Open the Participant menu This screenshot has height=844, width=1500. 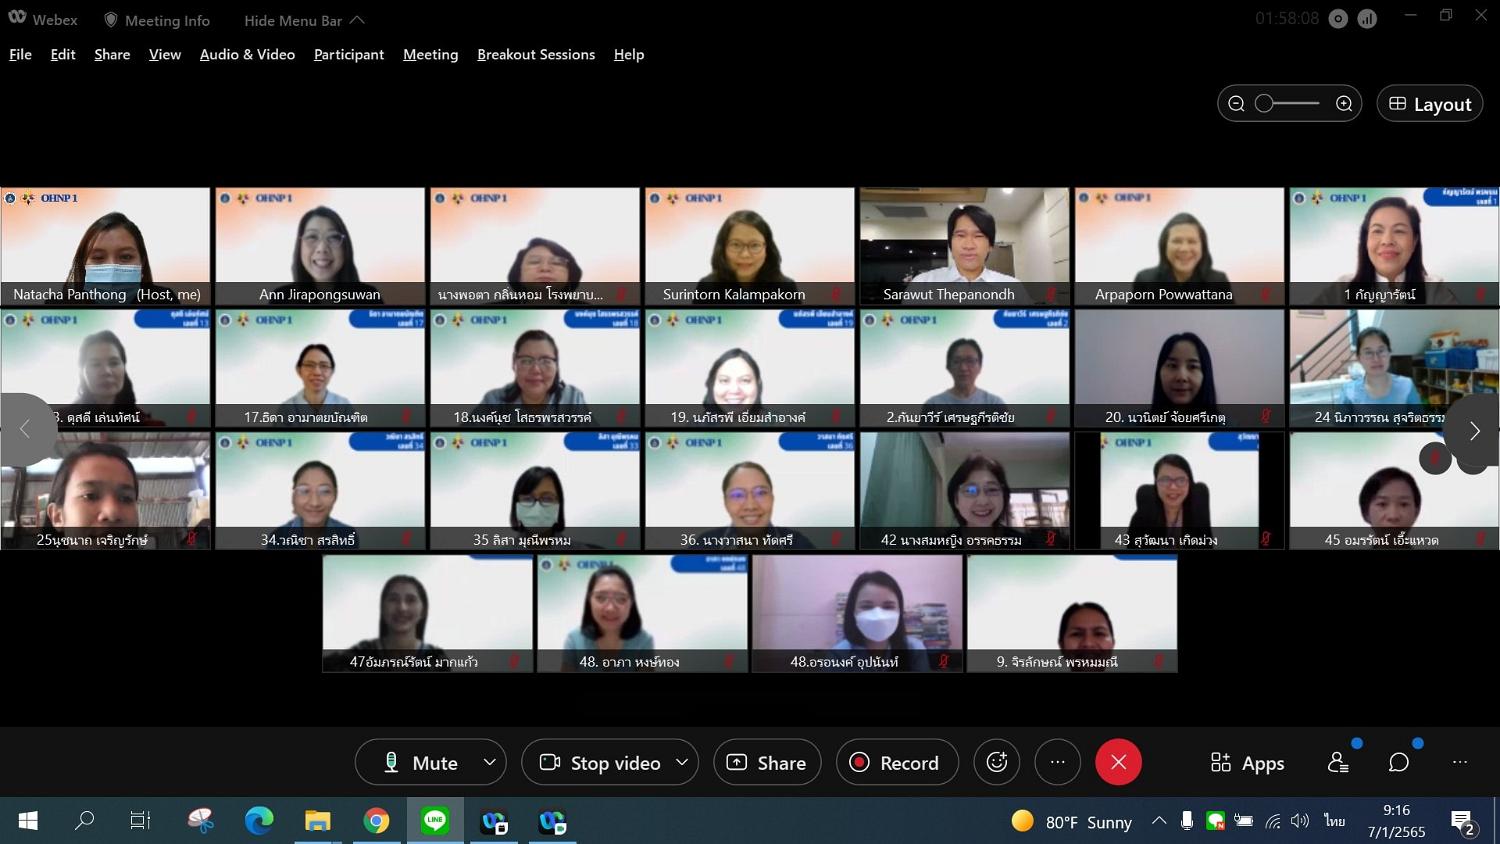tap(349, 54)
